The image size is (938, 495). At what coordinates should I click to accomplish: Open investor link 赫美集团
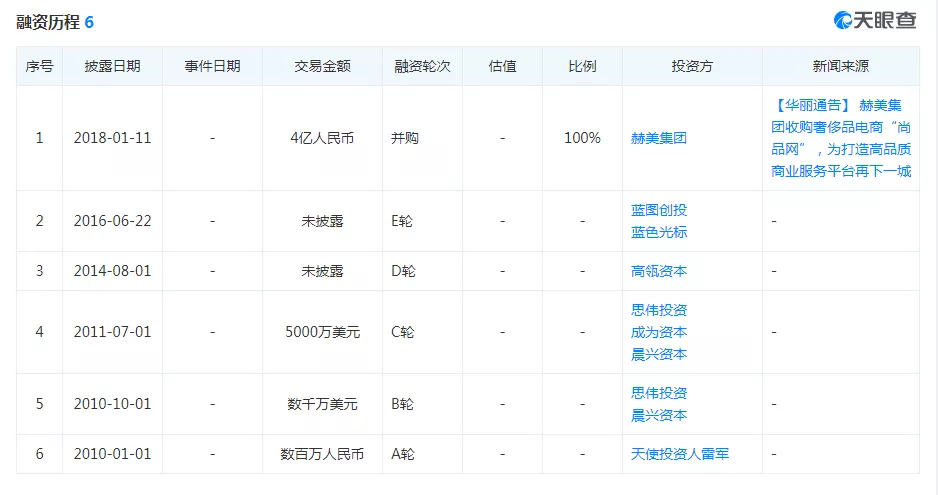click(659, 138)
